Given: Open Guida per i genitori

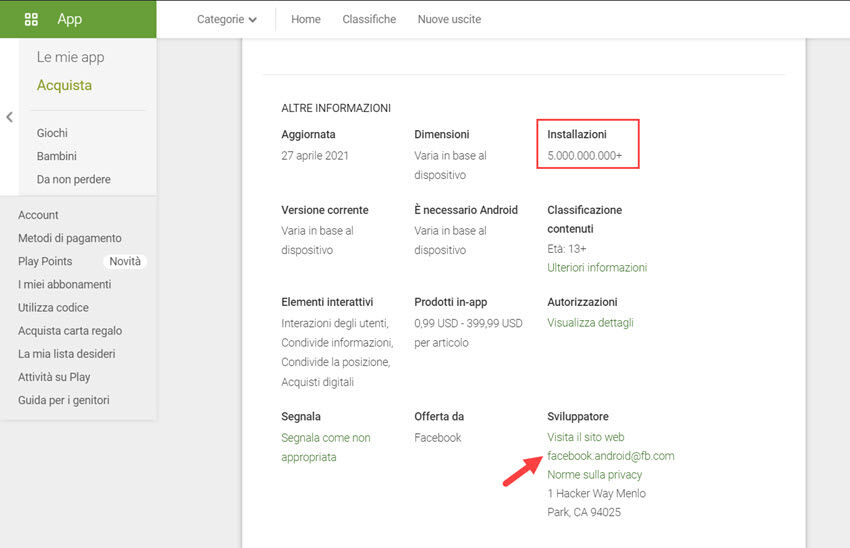Looking at the screenshot, I should (x=63, y=400).
